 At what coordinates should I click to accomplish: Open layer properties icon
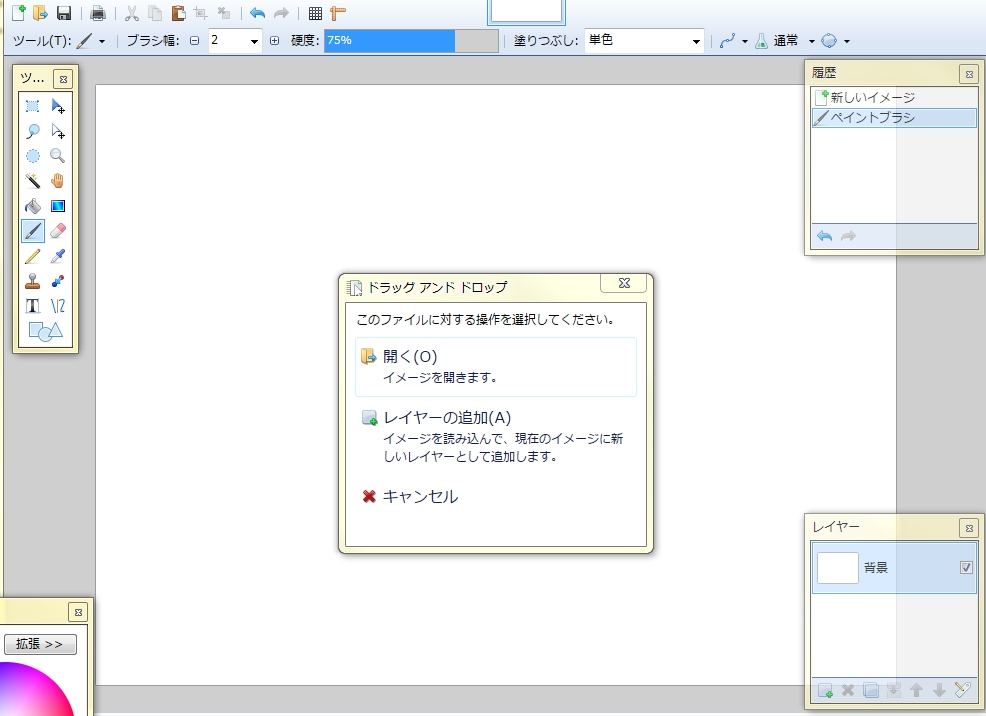[x=962, y=690]
